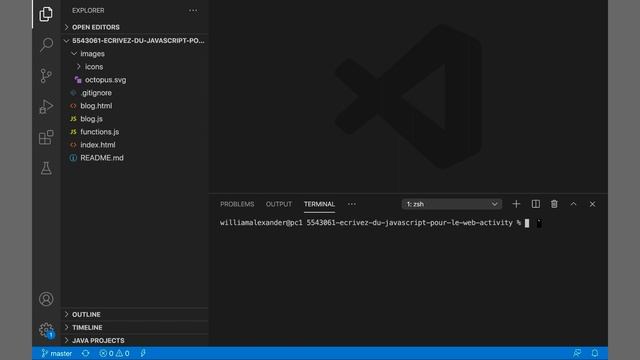Viewport: 640px width, 360px height.
Task: Synchronize changes in status bar
Action: (85, 353)
